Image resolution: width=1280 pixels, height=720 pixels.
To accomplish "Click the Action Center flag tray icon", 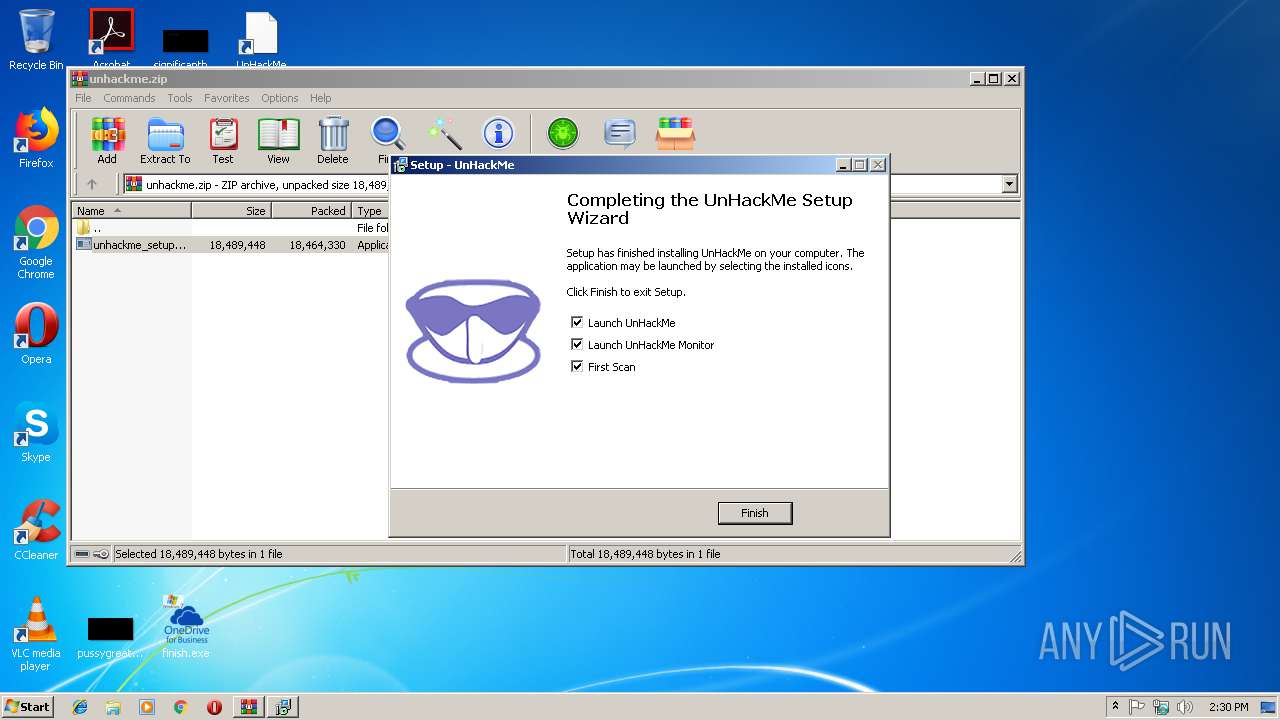I will click(1137, 707).
